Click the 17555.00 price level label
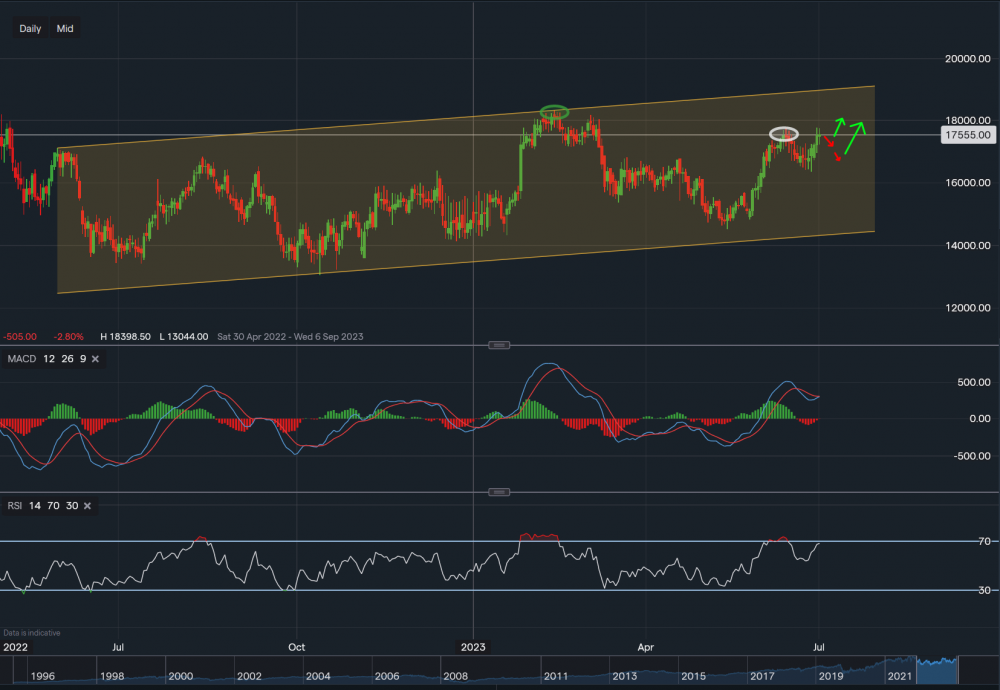 pos(967,134)
